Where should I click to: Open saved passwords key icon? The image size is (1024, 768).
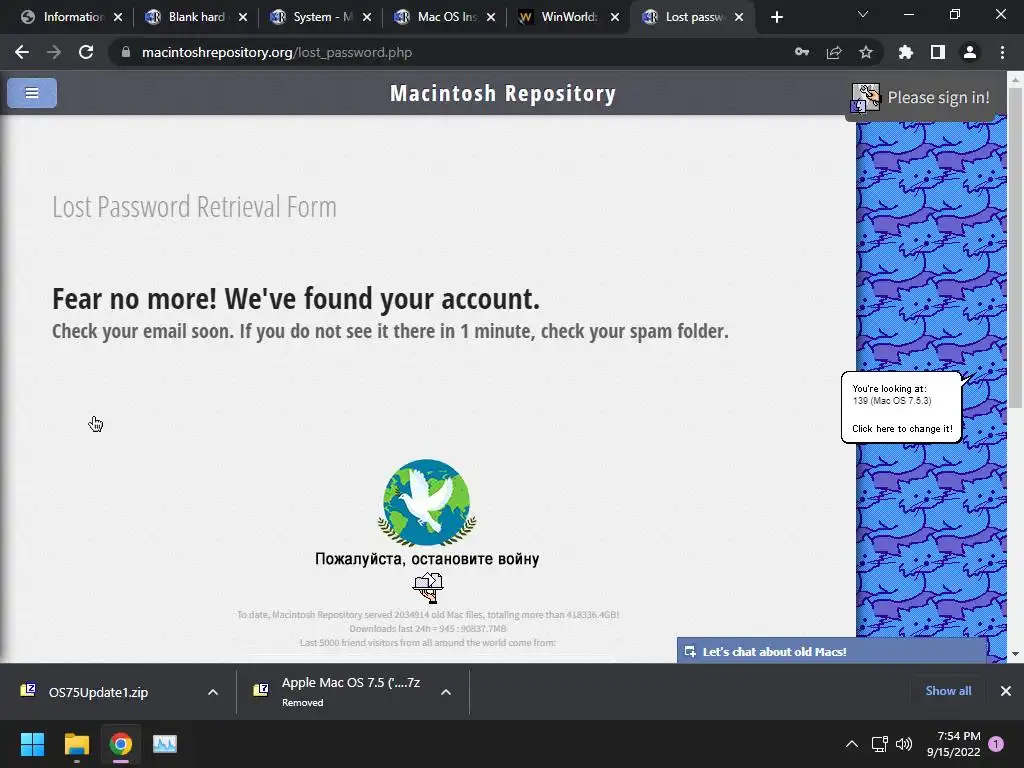coord(802,52)
